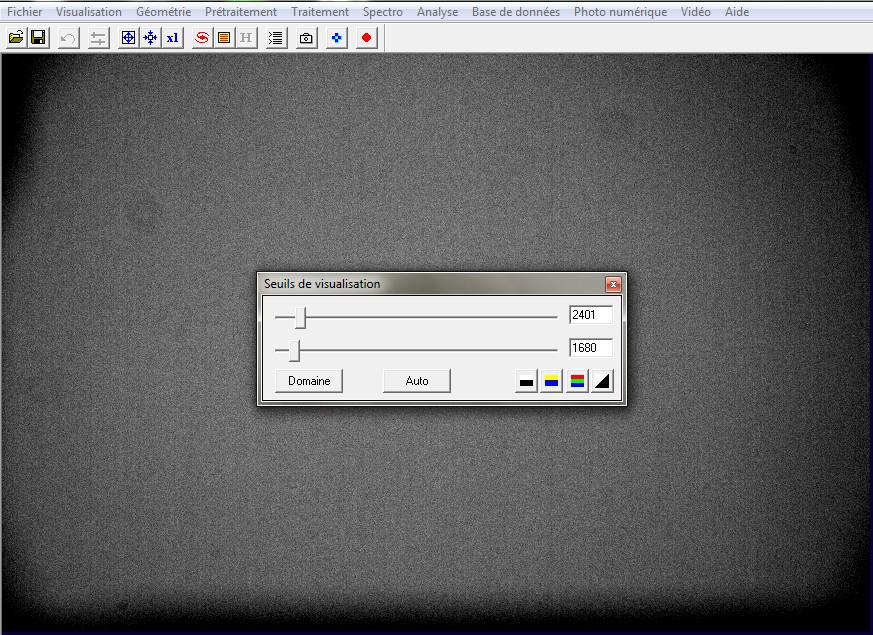Click the greyed sliders settings icon
Viewport: 873px width, 635px height.
pyautogui.click(x=99, y=38)
